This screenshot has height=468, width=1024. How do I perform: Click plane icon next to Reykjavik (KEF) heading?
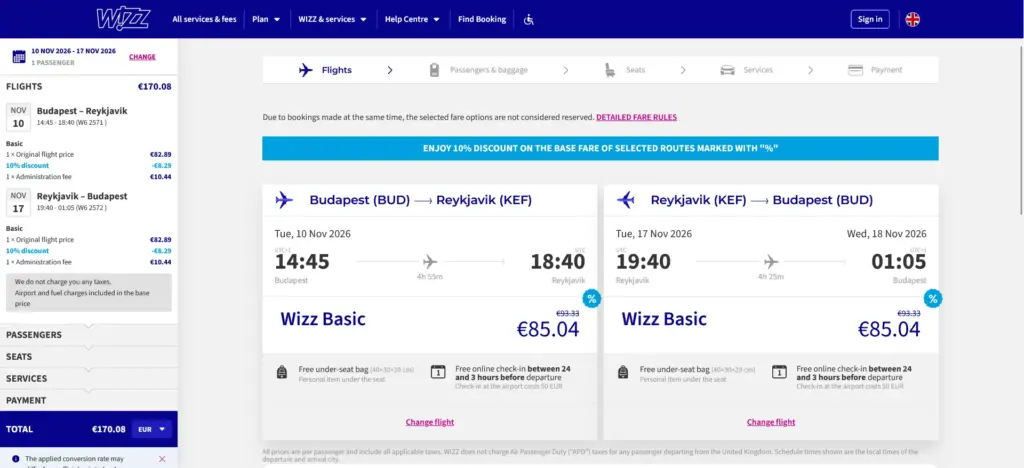[626, 200]
